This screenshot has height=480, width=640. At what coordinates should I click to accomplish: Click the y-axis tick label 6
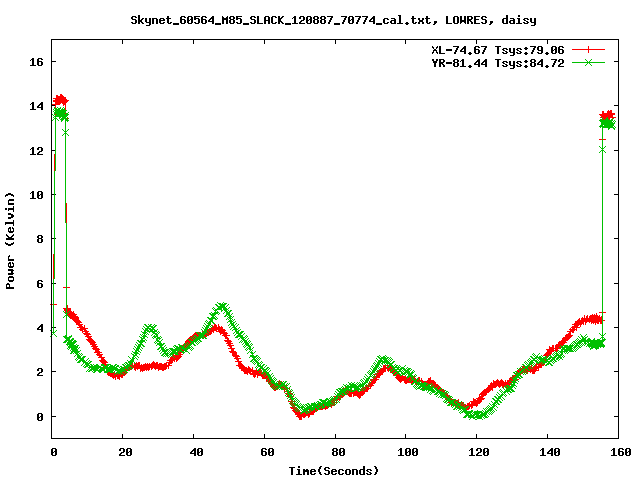40,284
